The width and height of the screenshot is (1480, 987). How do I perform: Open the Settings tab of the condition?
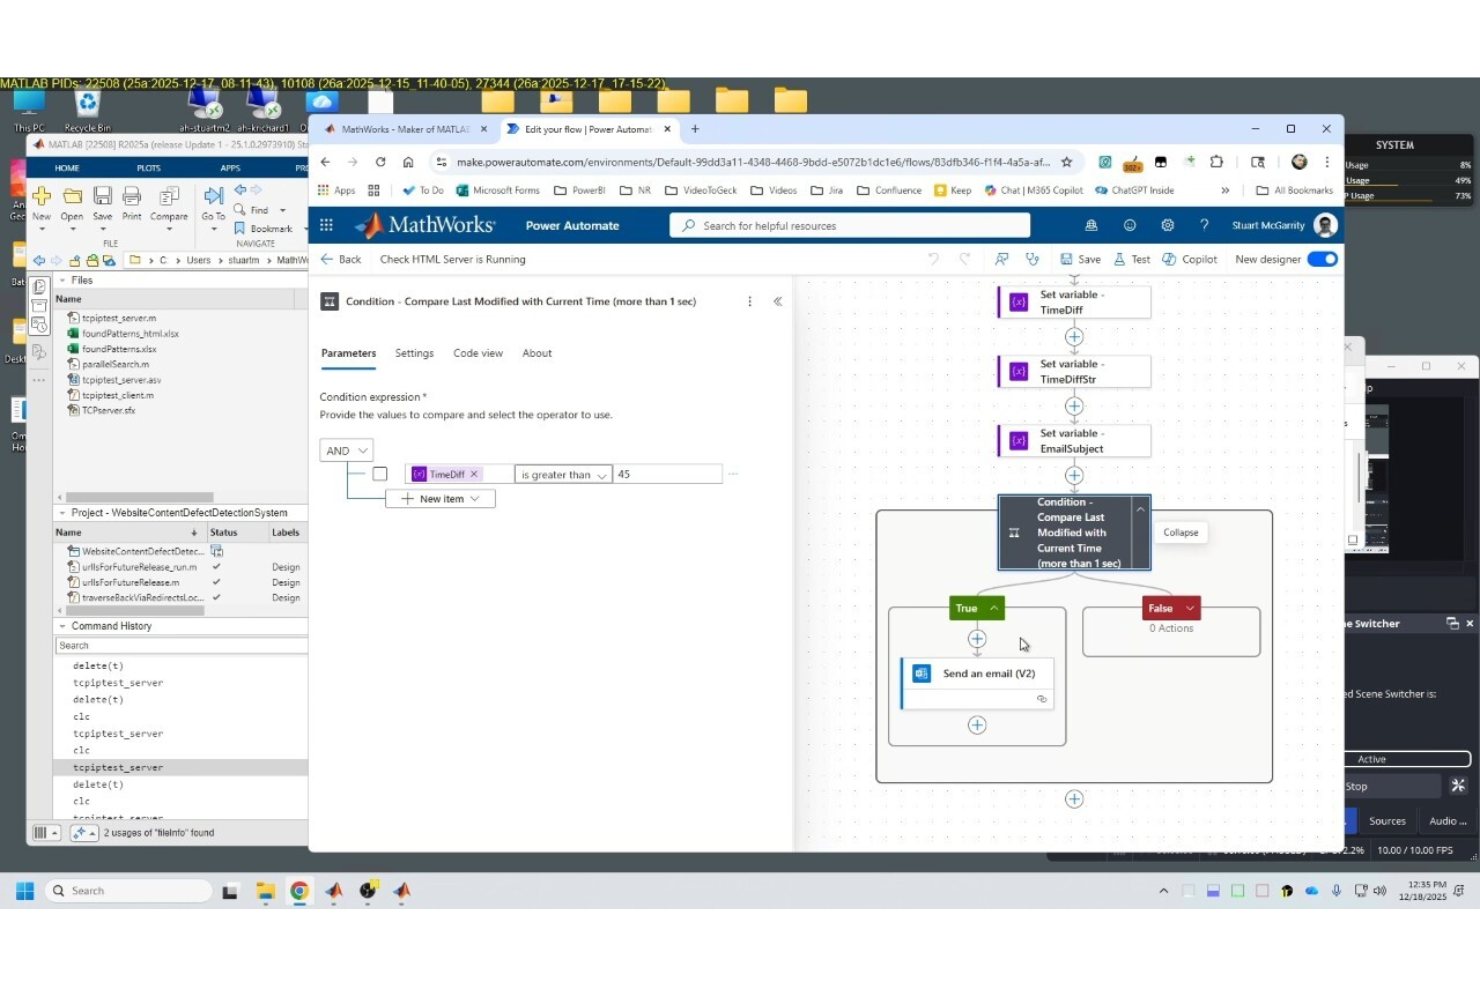coord(414,353)
